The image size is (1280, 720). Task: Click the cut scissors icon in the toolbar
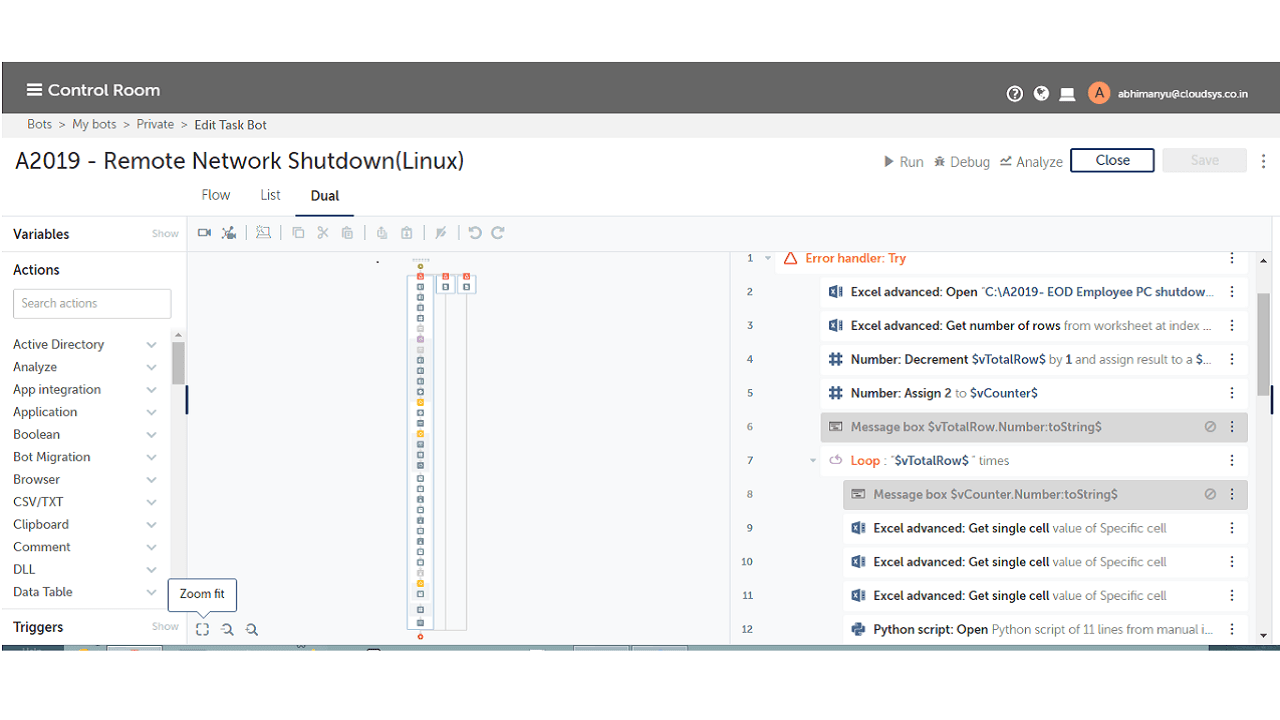click(x=322, y=233)
